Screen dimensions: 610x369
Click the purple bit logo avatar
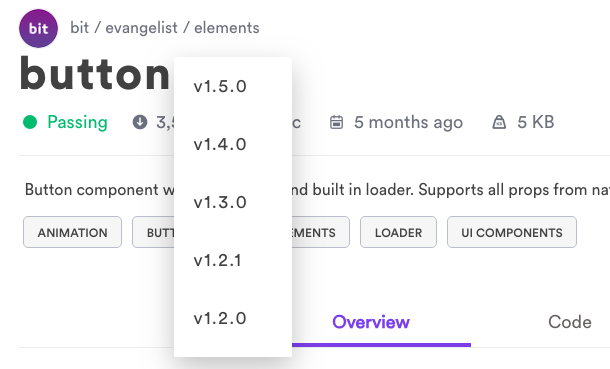click(38, 28)
